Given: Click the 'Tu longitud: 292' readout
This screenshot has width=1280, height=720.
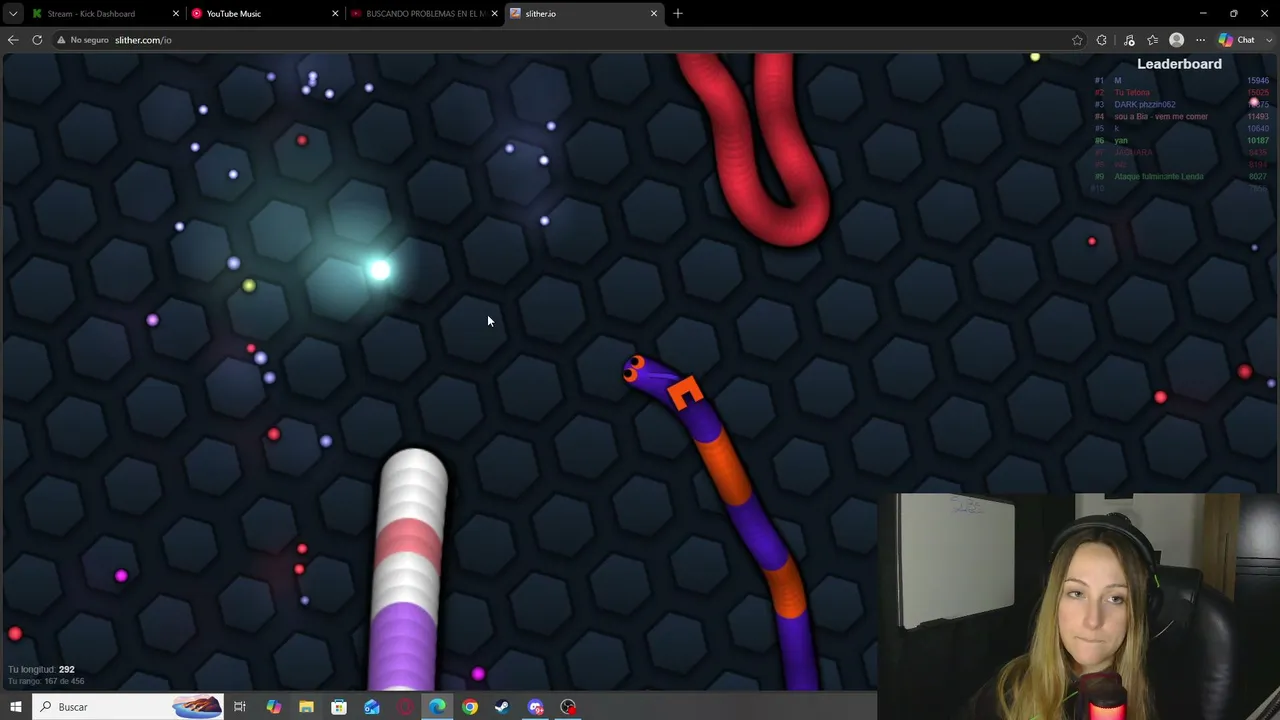Looking at the screenshot, I should (x=41, y=669).
